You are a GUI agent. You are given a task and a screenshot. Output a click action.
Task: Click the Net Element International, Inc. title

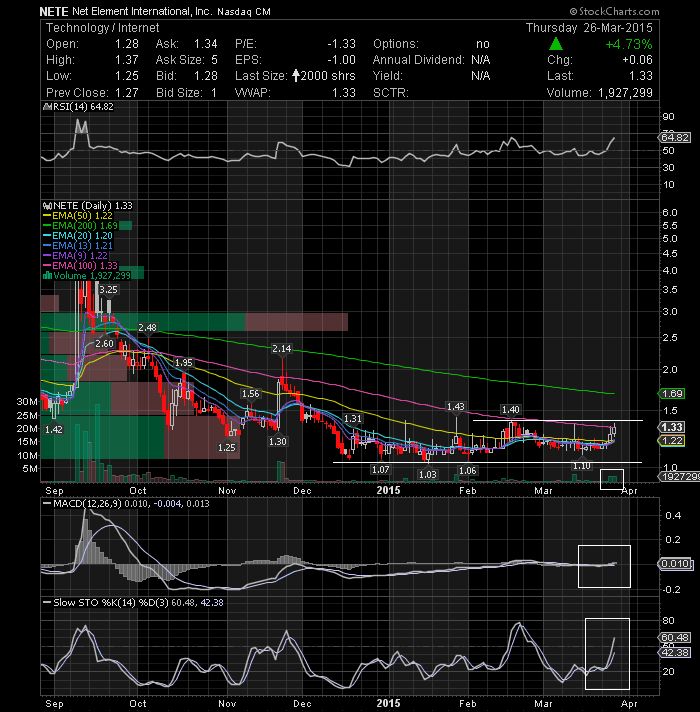click(x=142, y=12)
